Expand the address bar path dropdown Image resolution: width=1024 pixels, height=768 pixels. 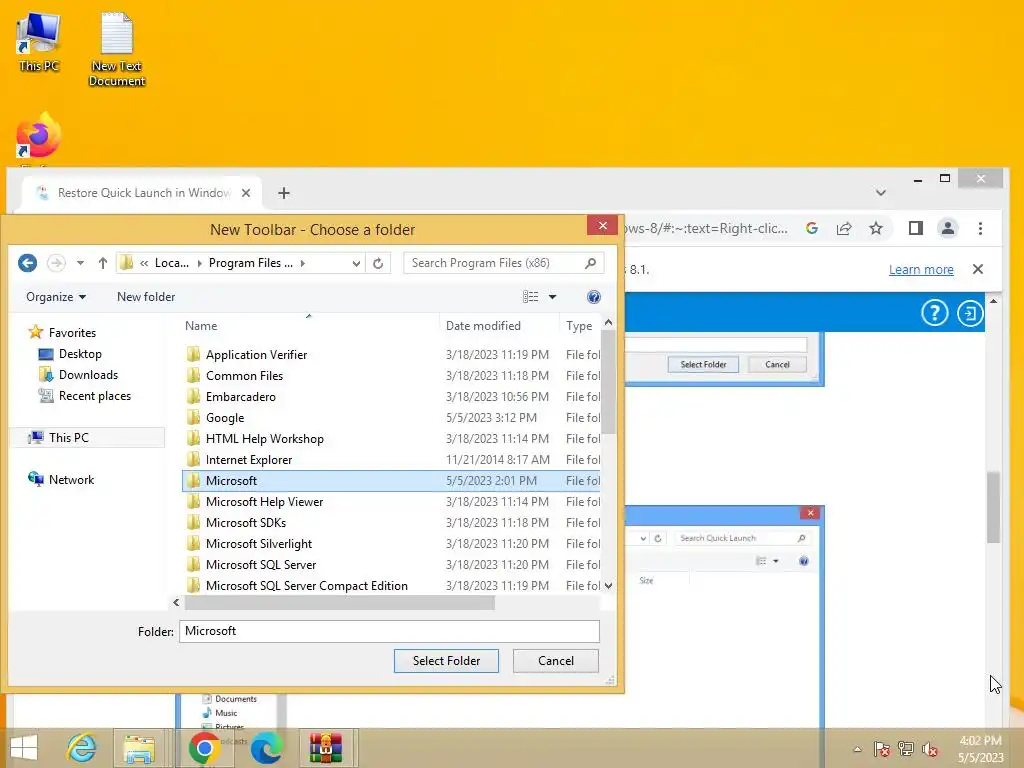[x=356, y=263]
